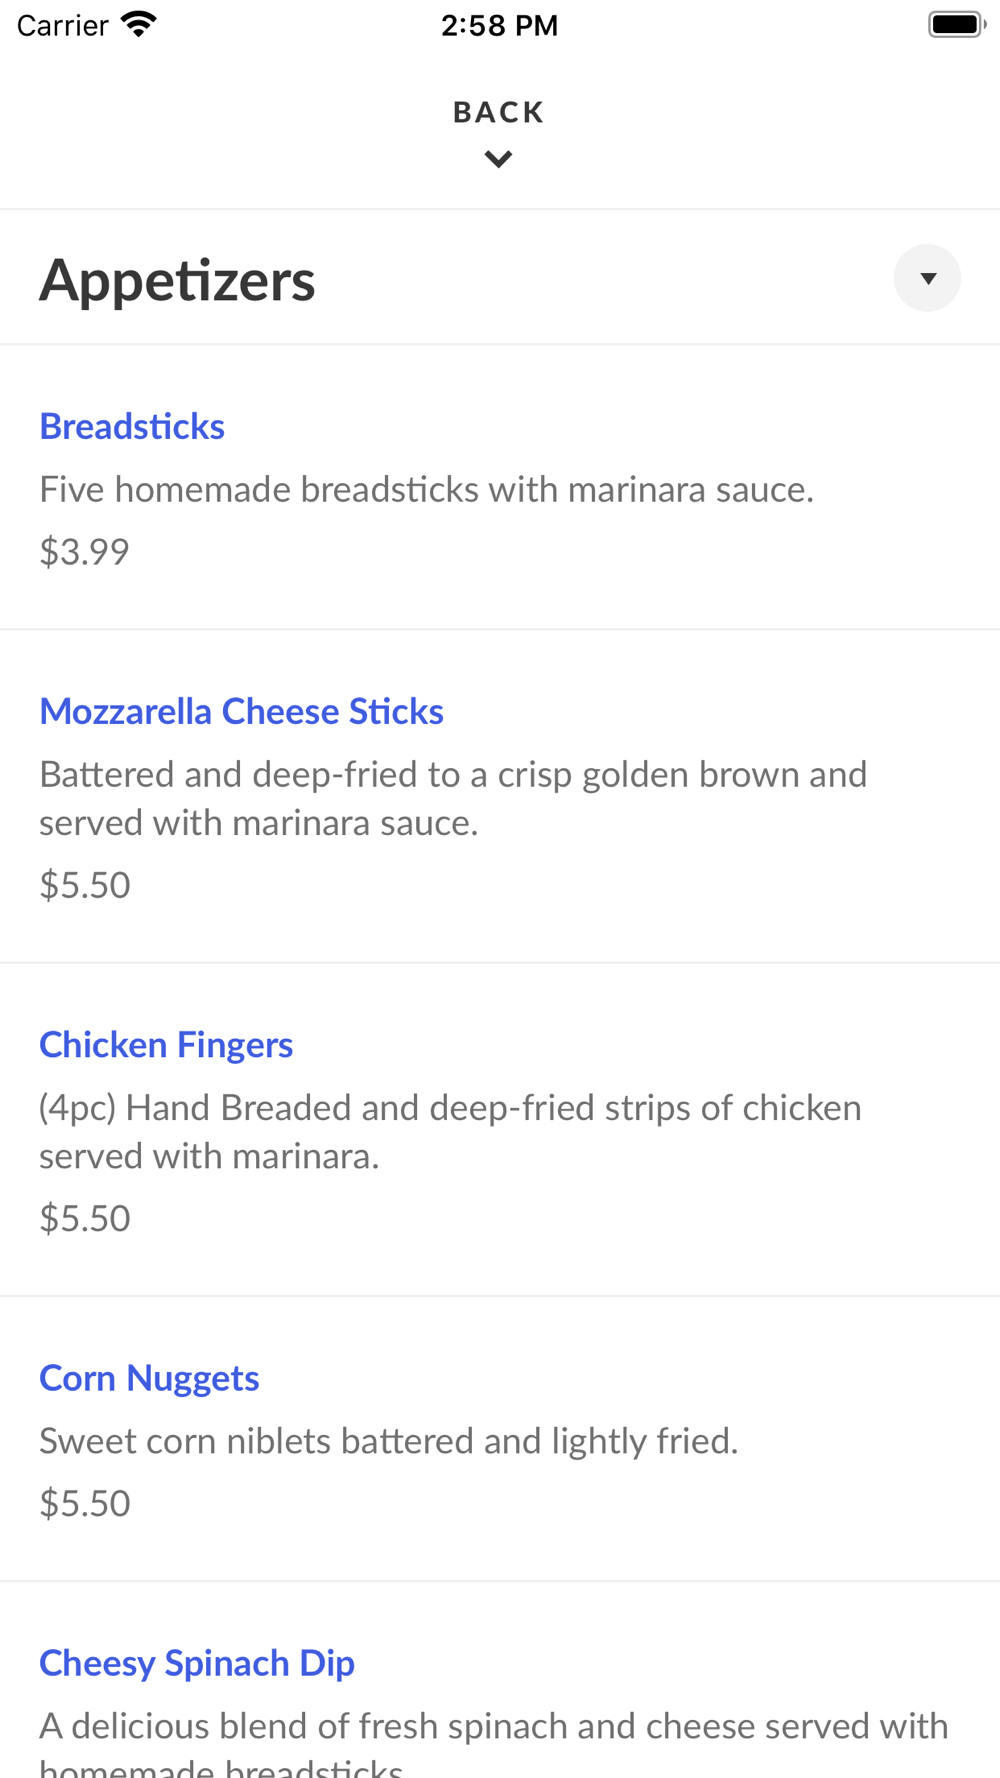Tap the Chicken Fingers description text
This screenshot has width=1000, height=1778.
click(450, 1131)
